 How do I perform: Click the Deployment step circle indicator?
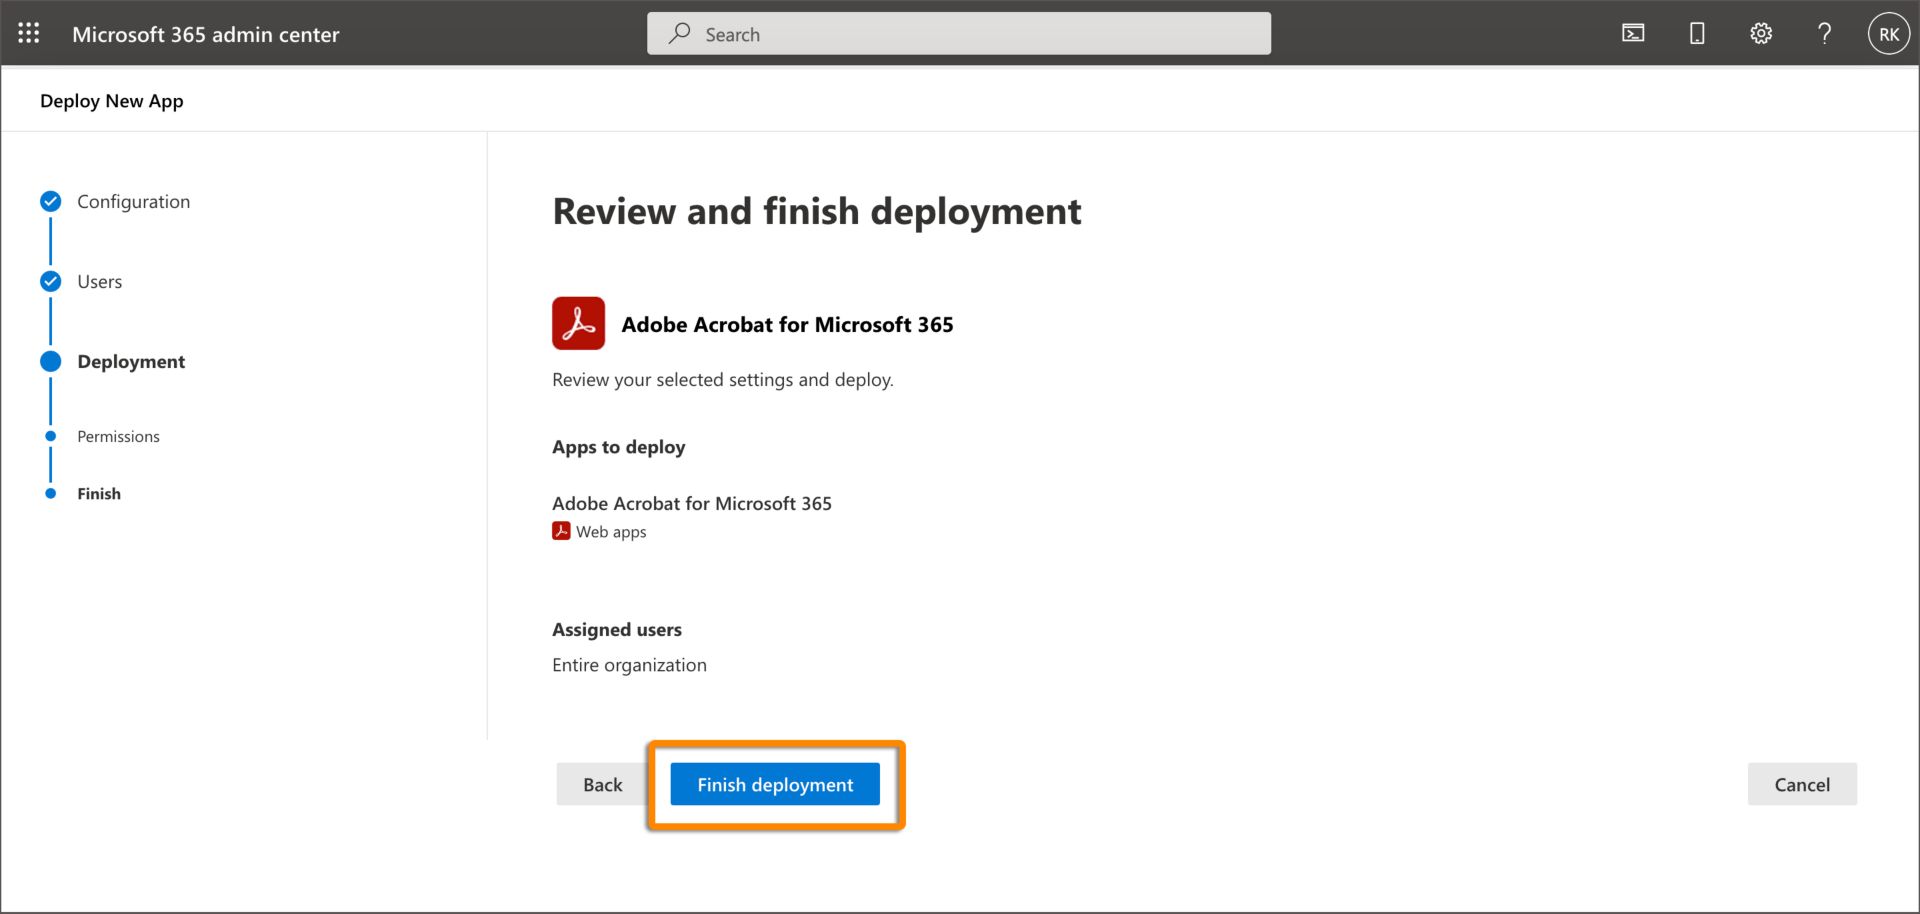coord(50,361)
